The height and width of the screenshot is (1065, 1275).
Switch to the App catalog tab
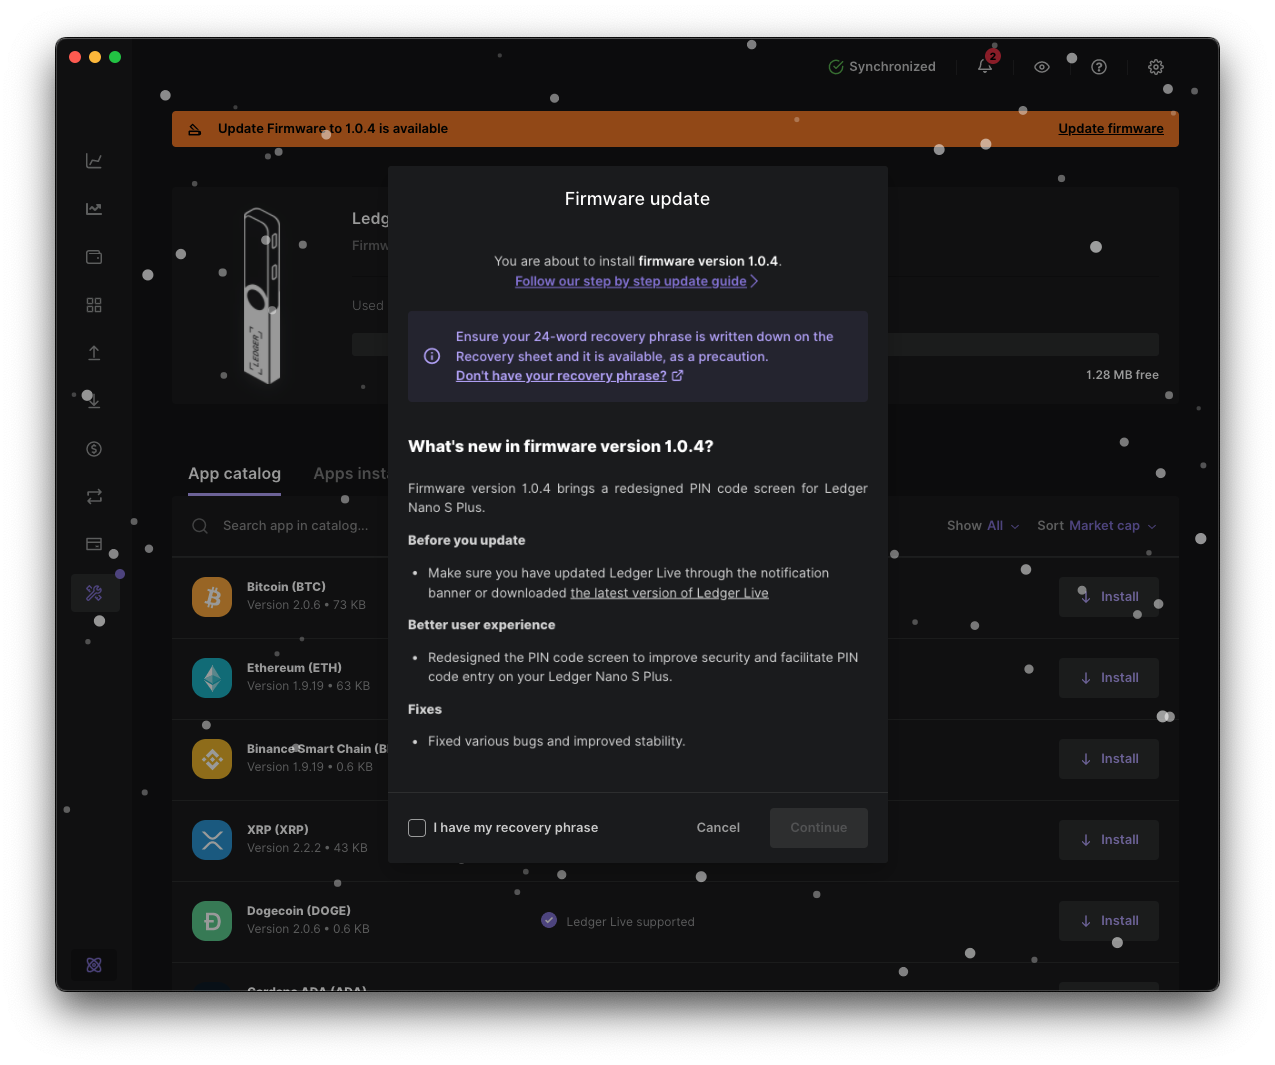coord(235,474)
